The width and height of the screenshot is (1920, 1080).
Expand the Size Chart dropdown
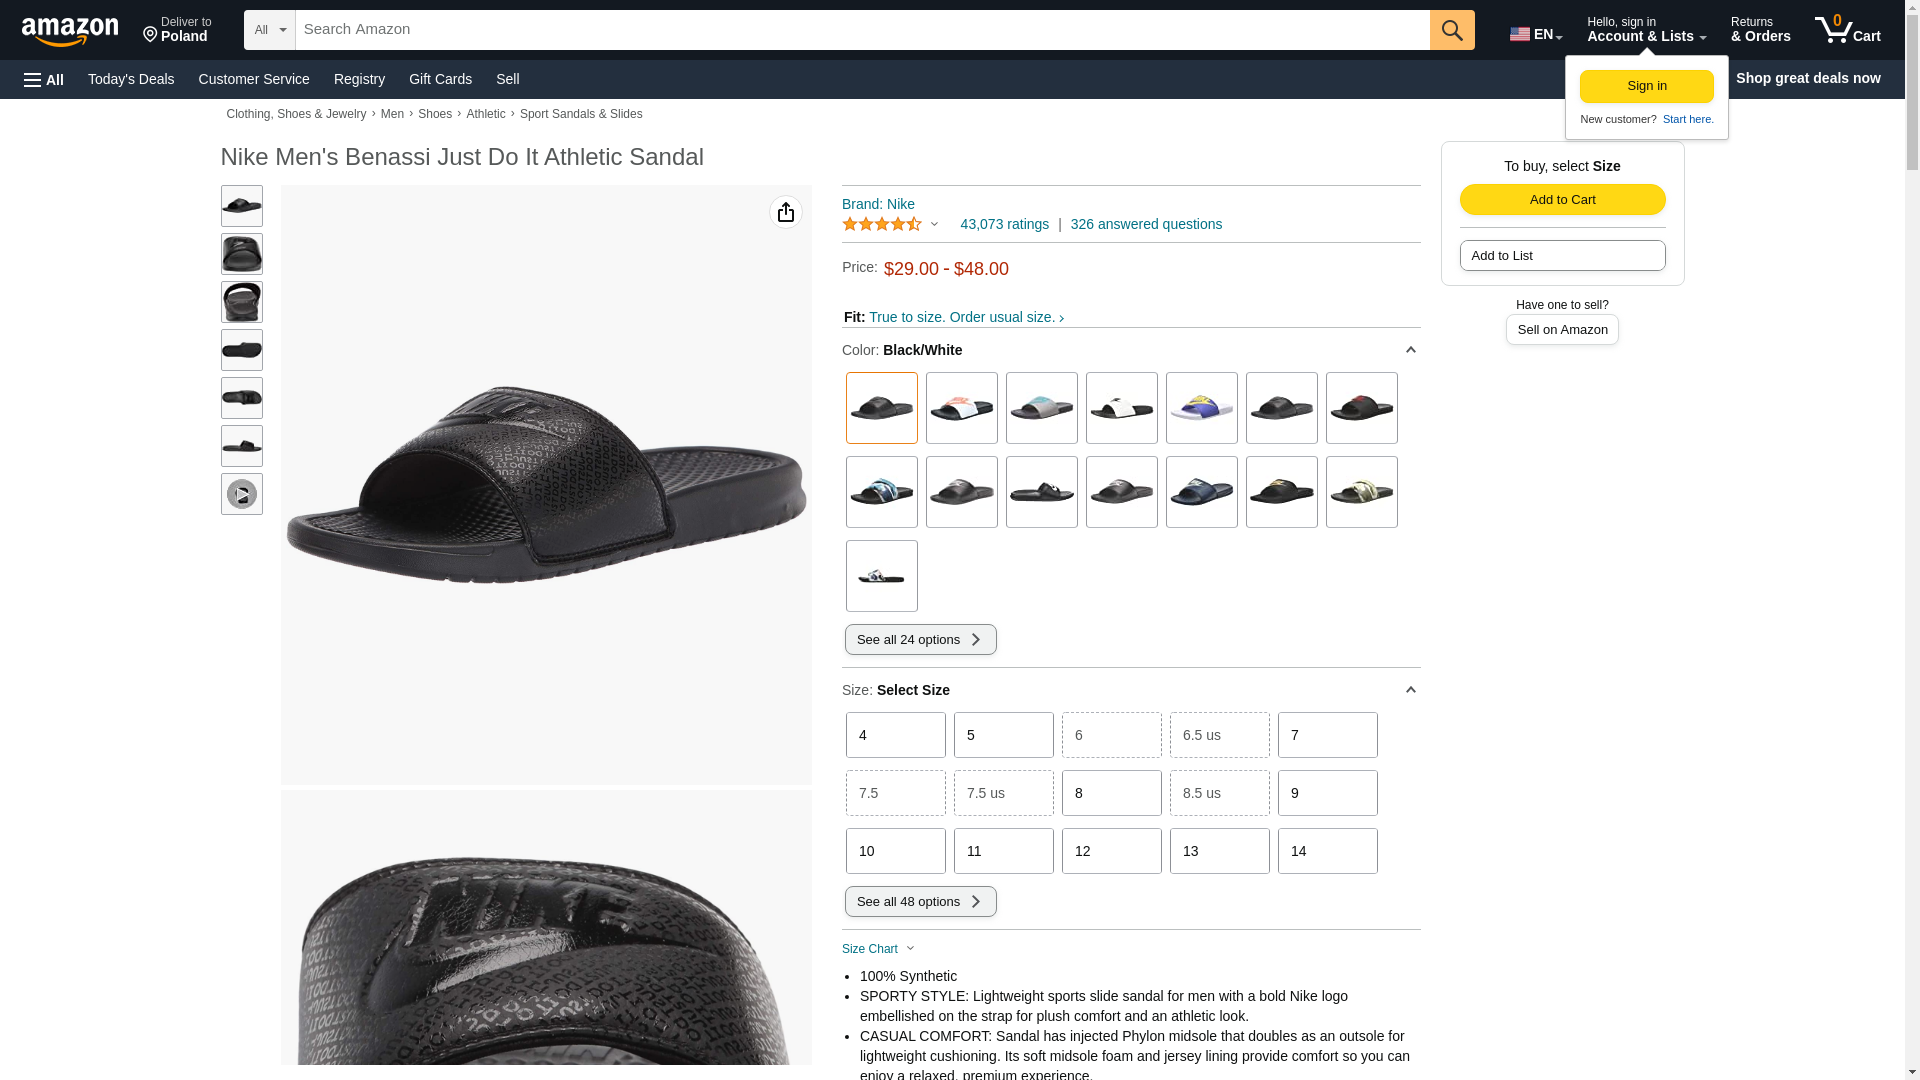tap(878, 949)
